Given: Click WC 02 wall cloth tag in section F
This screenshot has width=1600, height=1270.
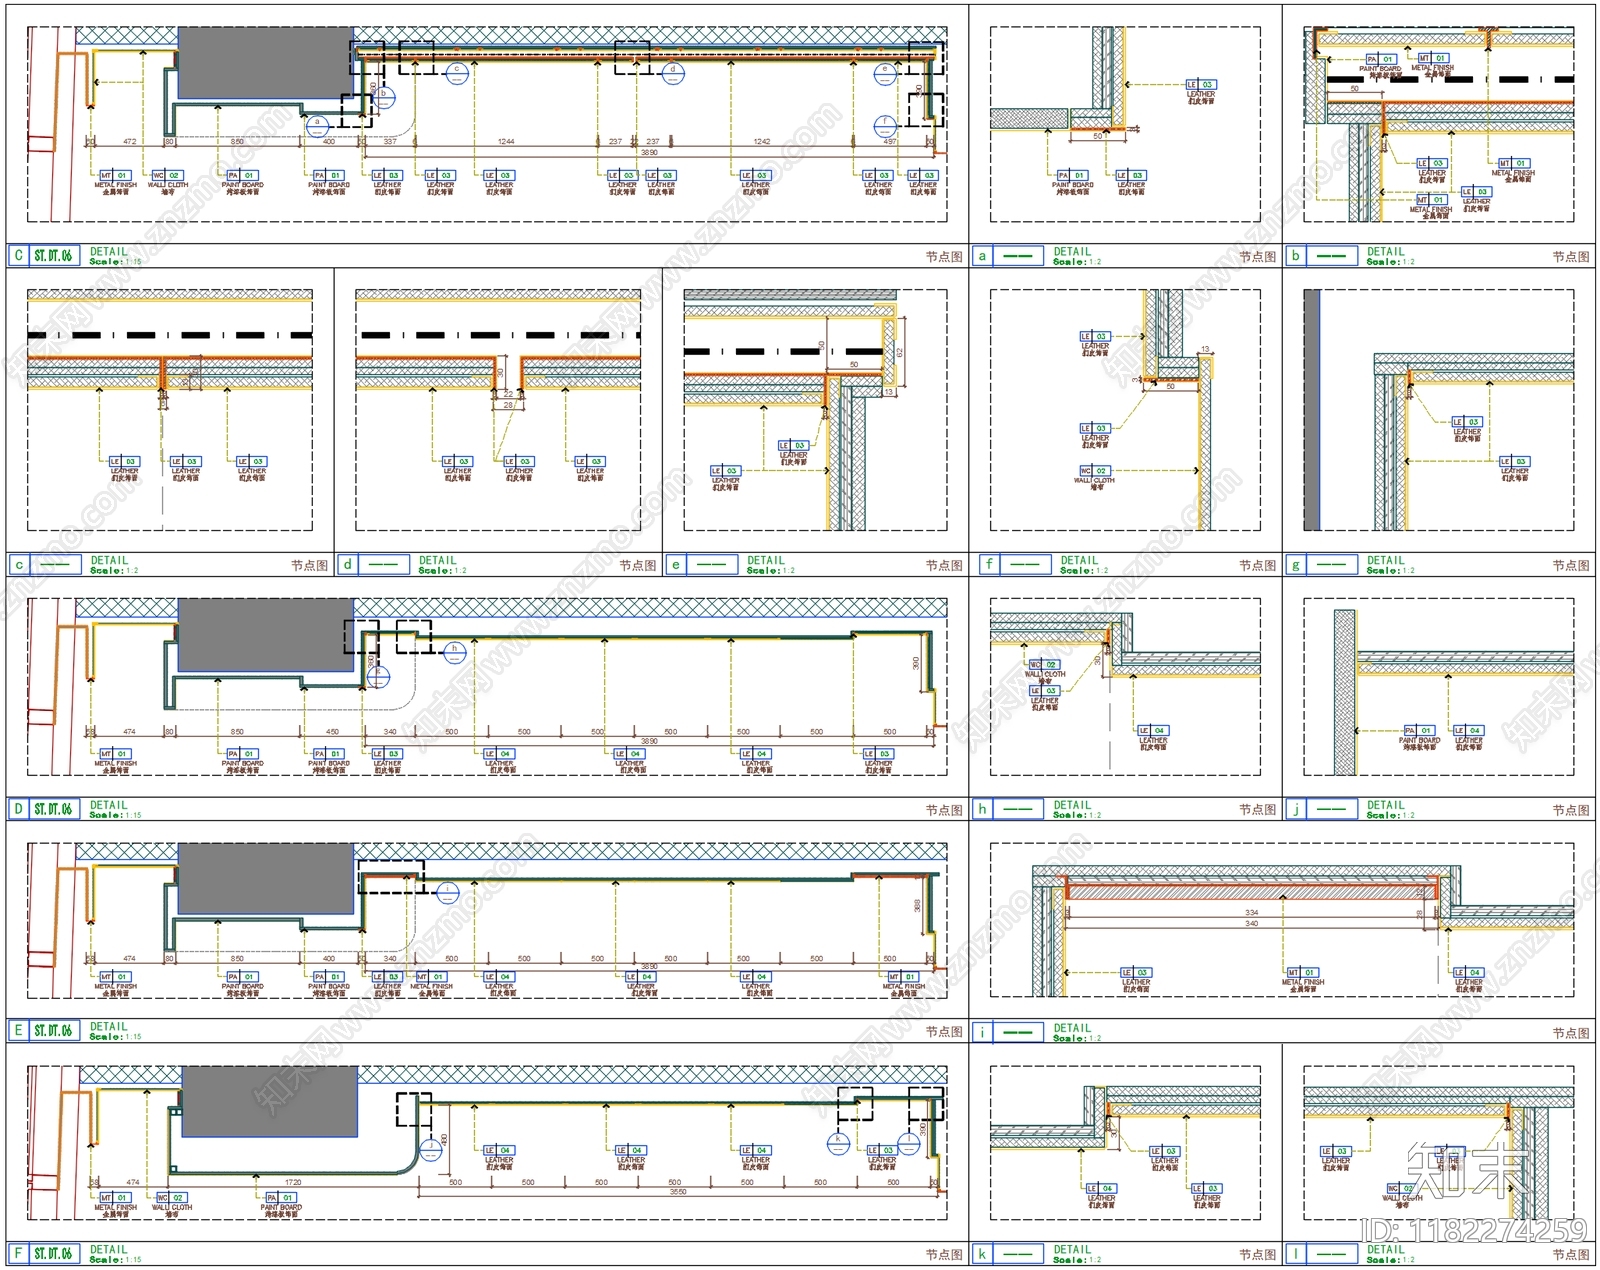Looking at the screenshot, I should [x=169, y=1197].
